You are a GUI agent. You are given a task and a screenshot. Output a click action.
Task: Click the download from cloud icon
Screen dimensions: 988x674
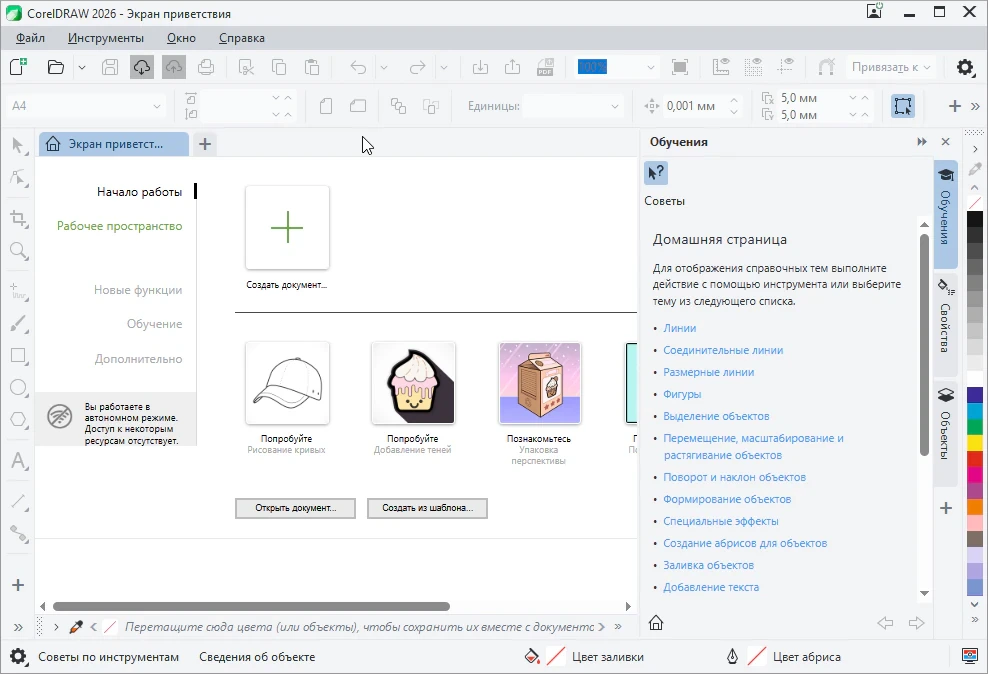[x=142, y=67]
